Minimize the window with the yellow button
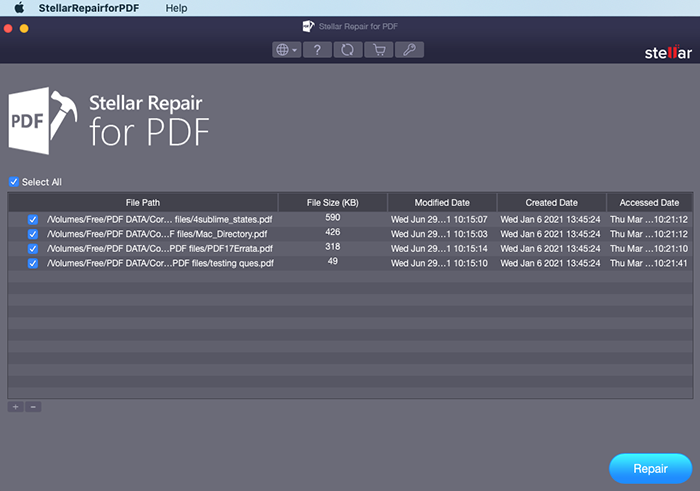 24,29
